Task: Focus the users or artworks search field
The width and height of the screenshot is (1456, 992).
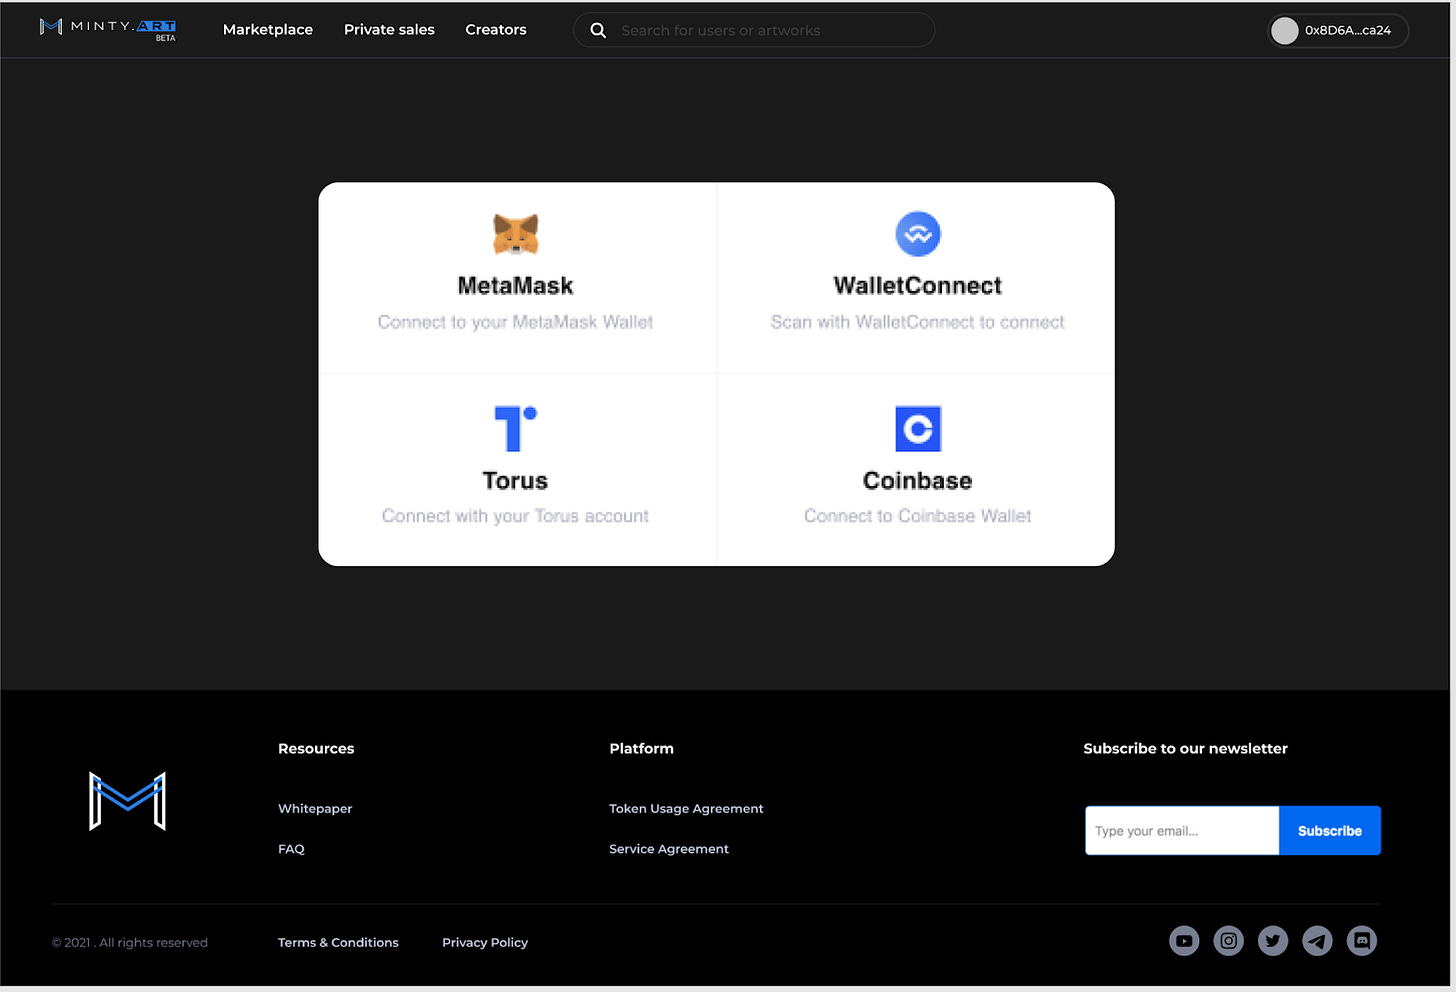Action: [754, 30]
